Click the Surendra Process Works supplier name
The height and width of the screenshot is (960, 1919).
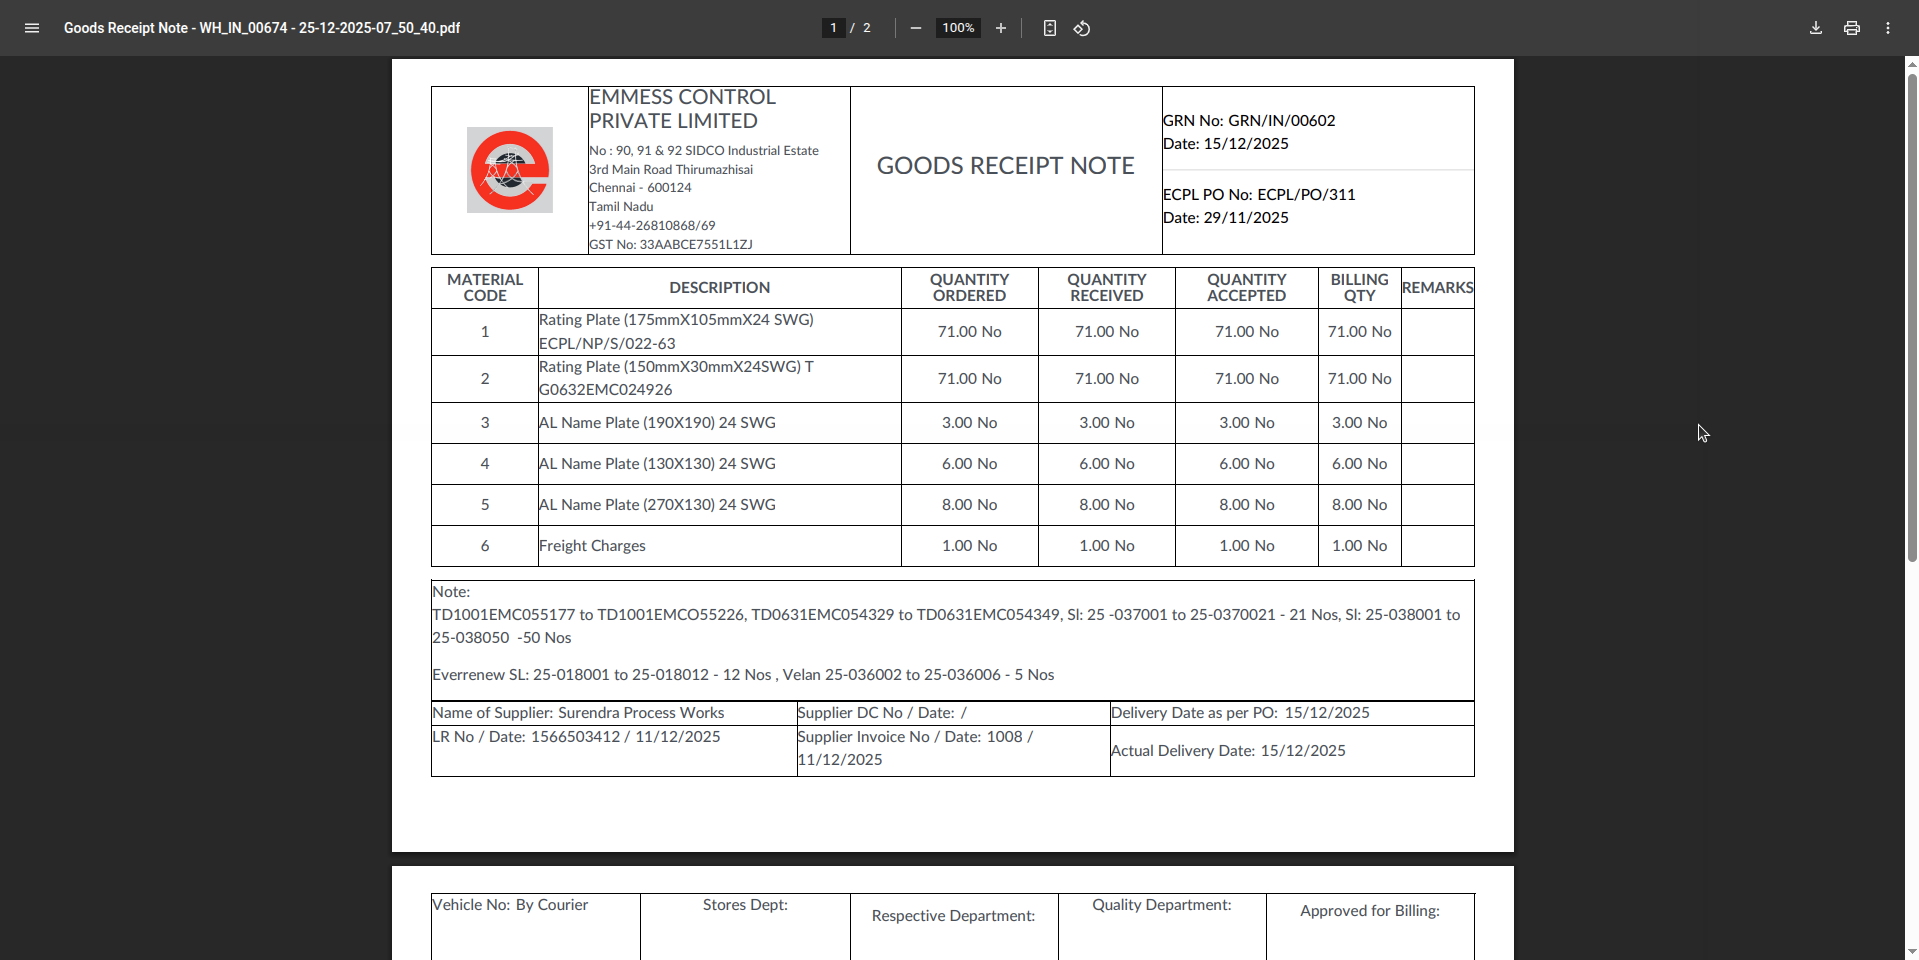[641, 713]
